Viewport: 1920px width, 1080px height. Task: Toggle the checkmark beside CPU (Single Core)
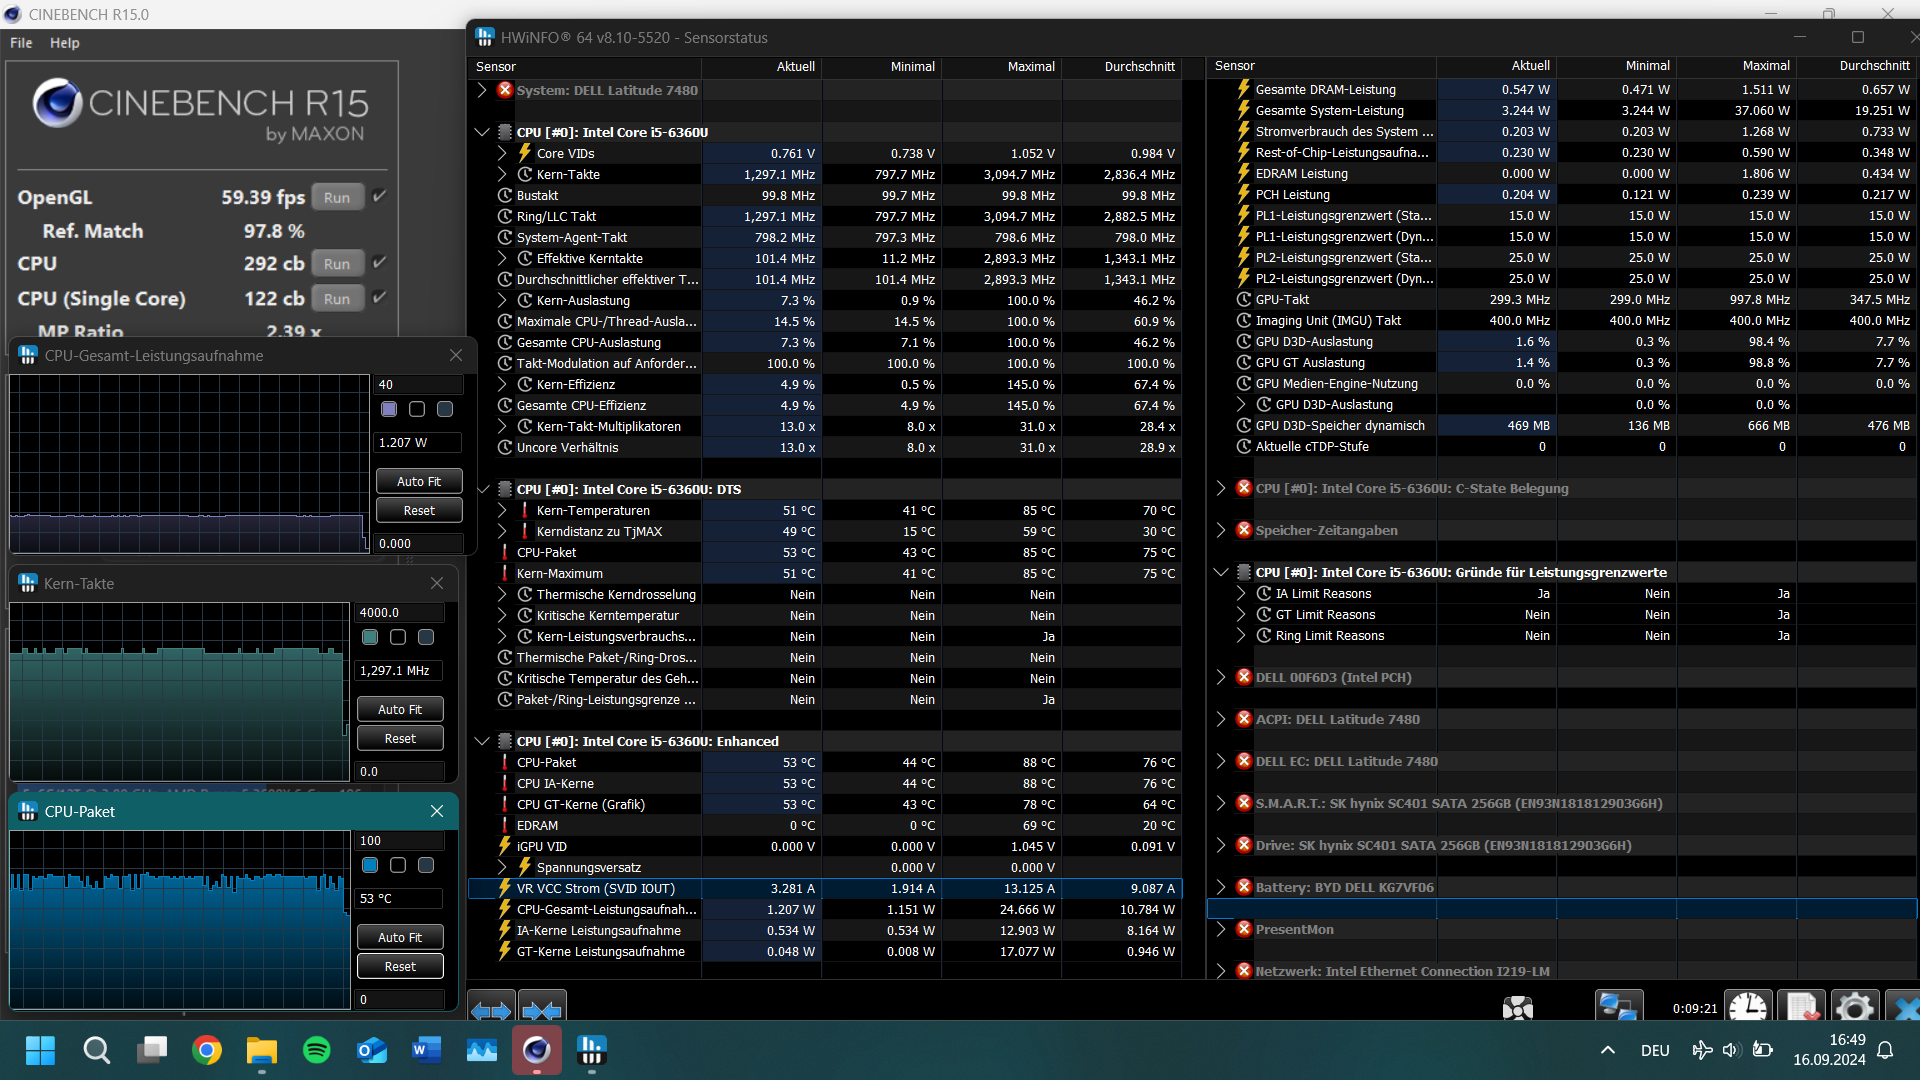pos(380,298)
